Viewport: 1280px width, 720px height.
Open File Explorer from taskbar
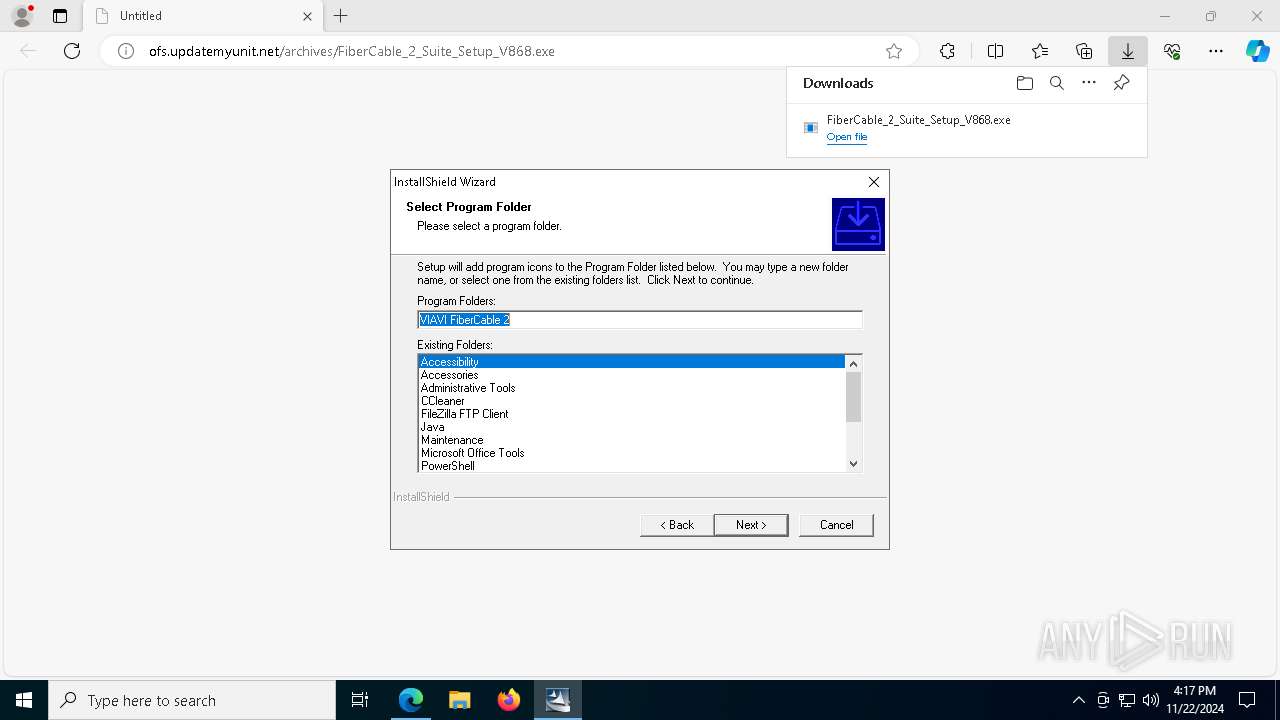tap(459, 700)
